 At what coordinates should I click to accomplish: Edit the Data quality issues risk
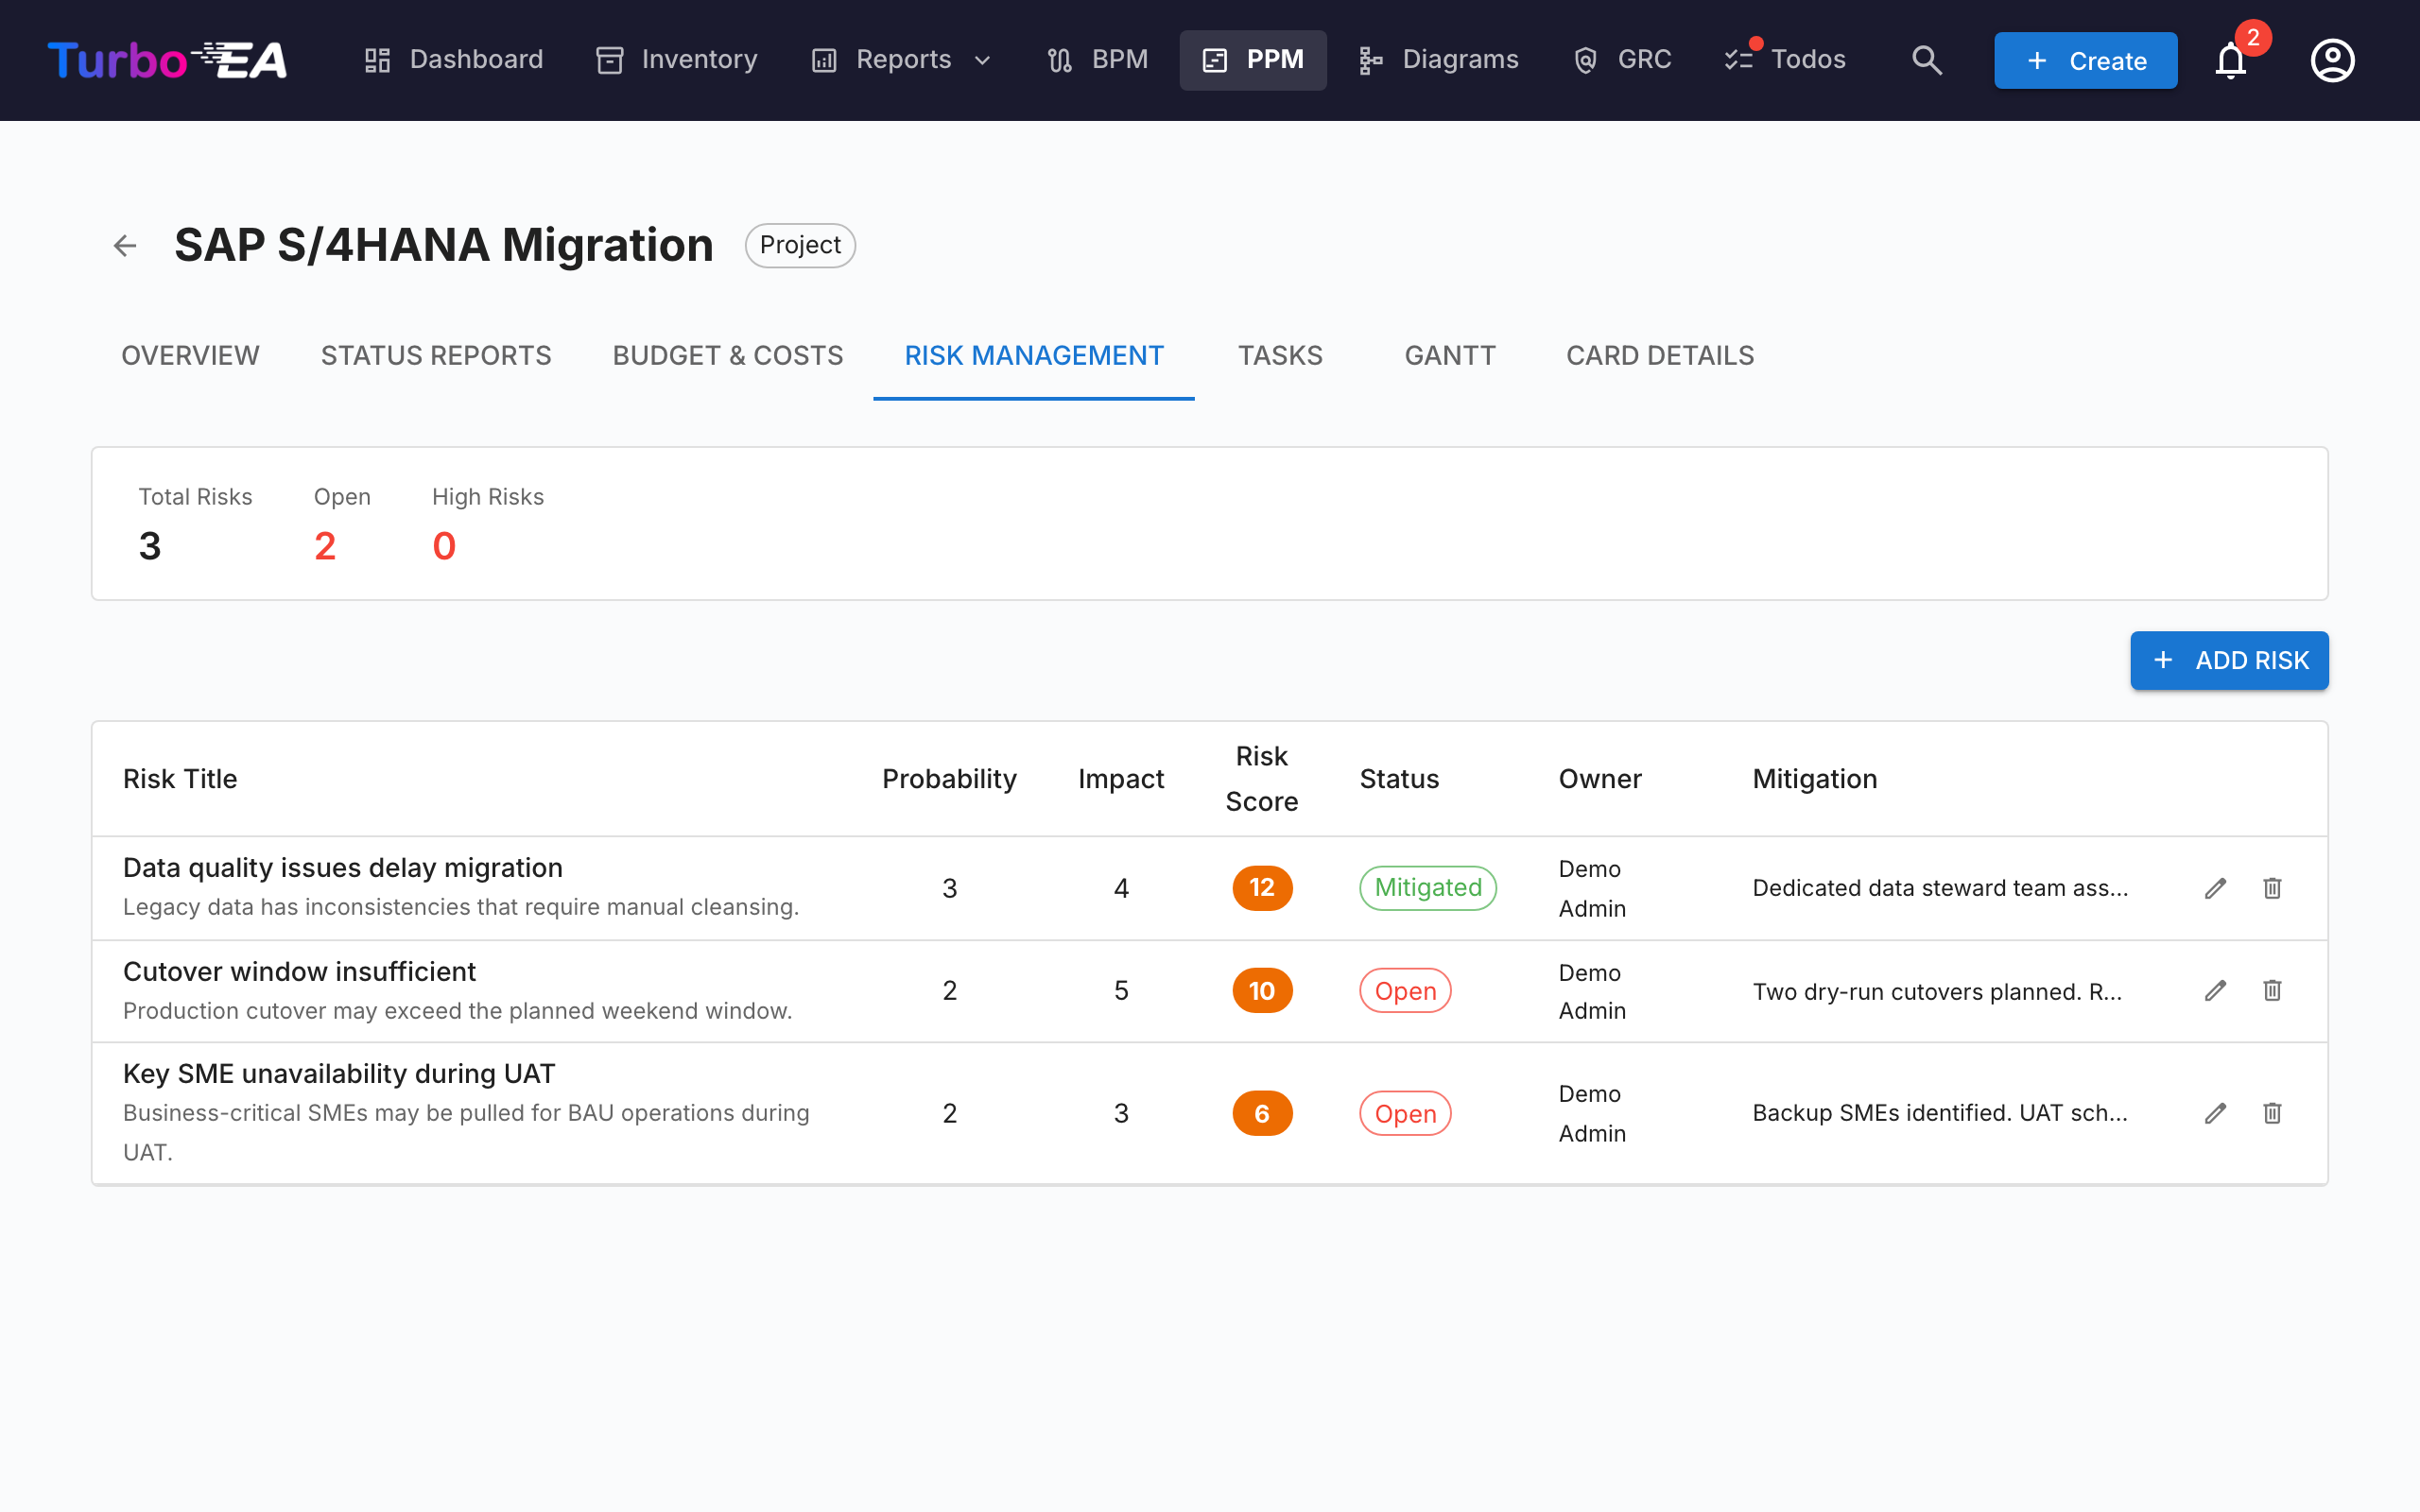click(x=2215, y=888)
